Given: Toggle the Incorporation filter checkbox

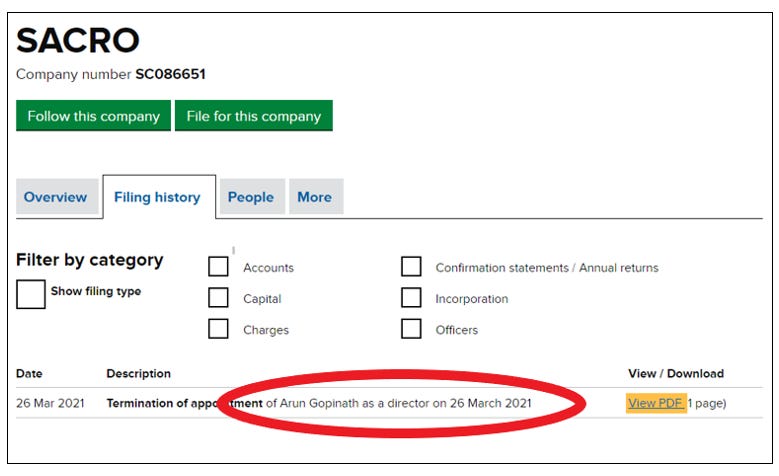Looking at the screenshot, I should tap(411, 298).
